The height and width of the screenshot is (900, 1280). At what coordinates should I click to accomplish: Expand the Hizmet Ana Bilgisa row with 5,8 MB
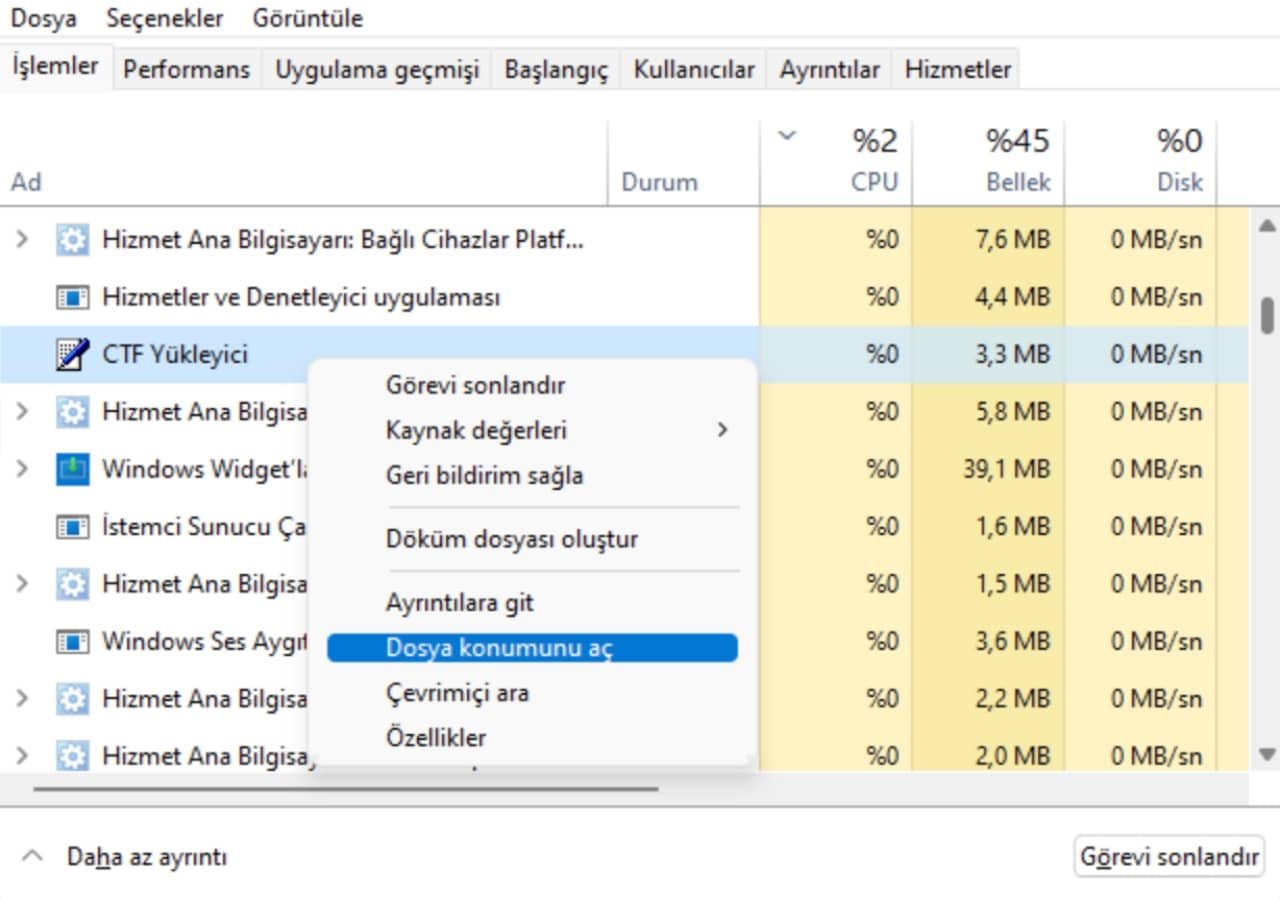22,412
